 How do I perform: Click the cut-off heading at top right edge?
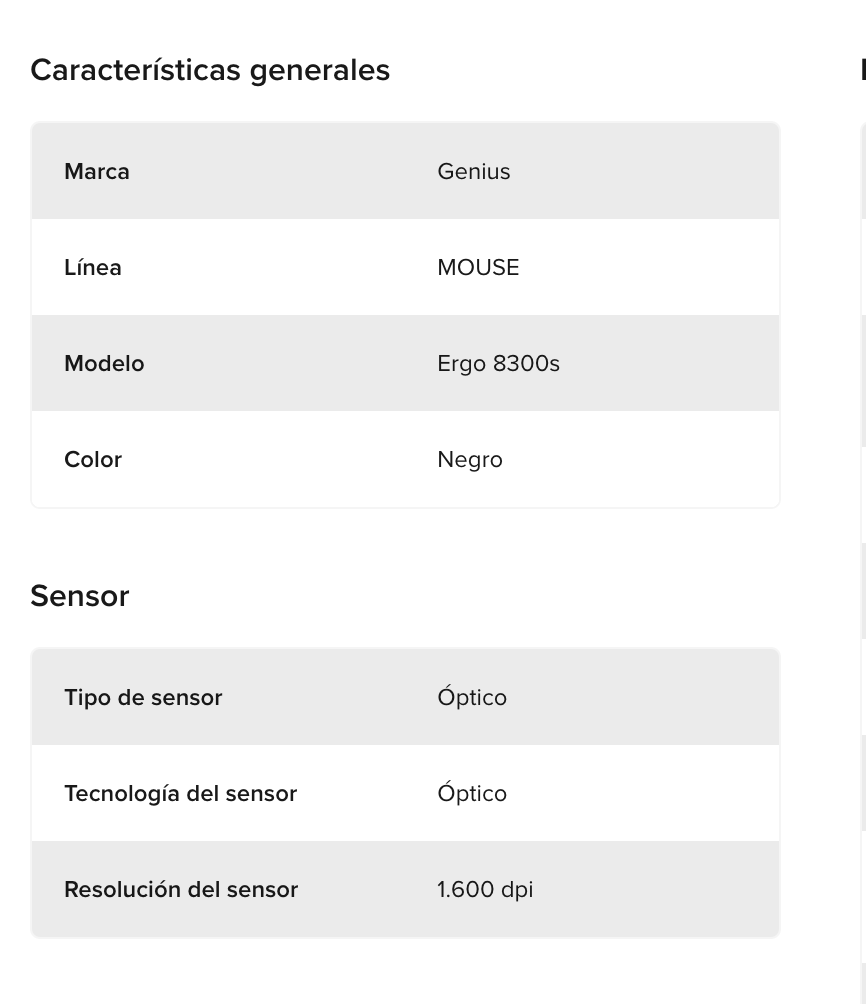pos(862,71)
